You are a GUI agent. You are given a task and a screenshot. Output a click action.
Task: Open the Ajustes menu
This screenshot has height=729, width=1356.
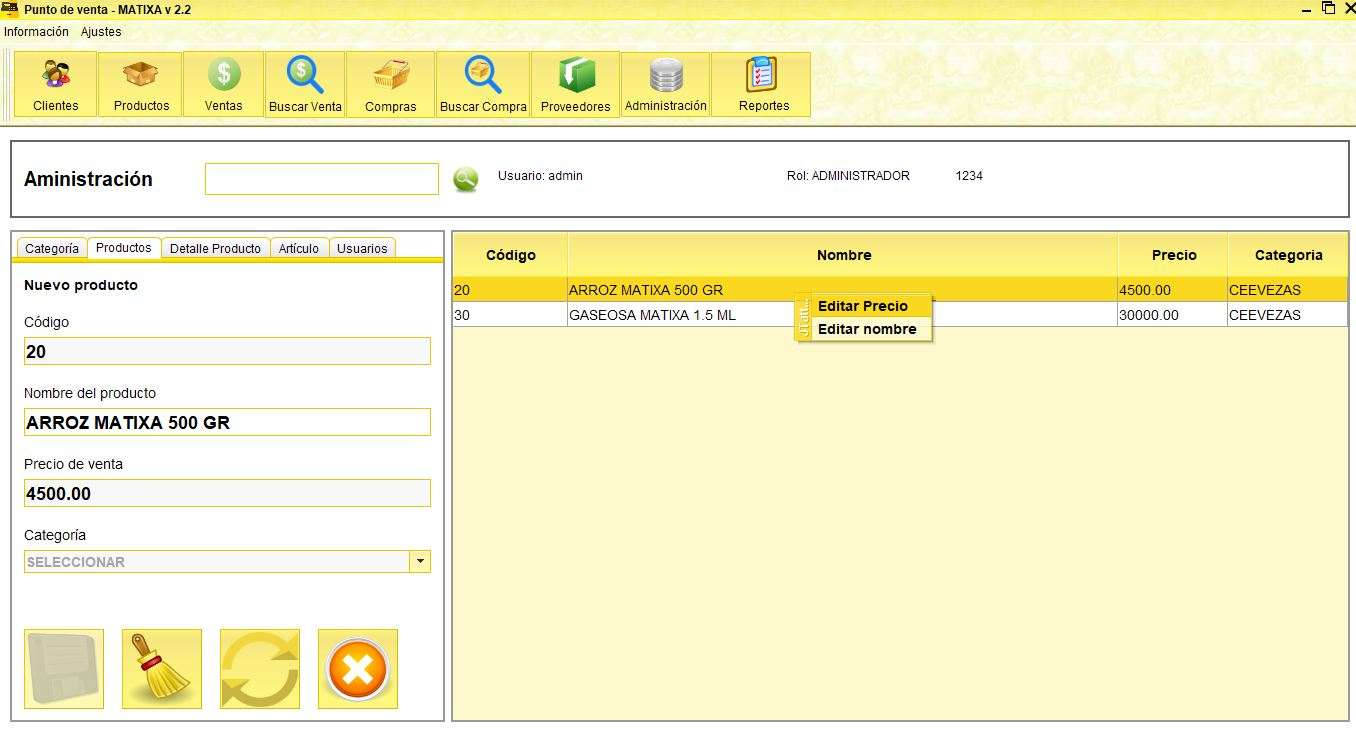101,32
